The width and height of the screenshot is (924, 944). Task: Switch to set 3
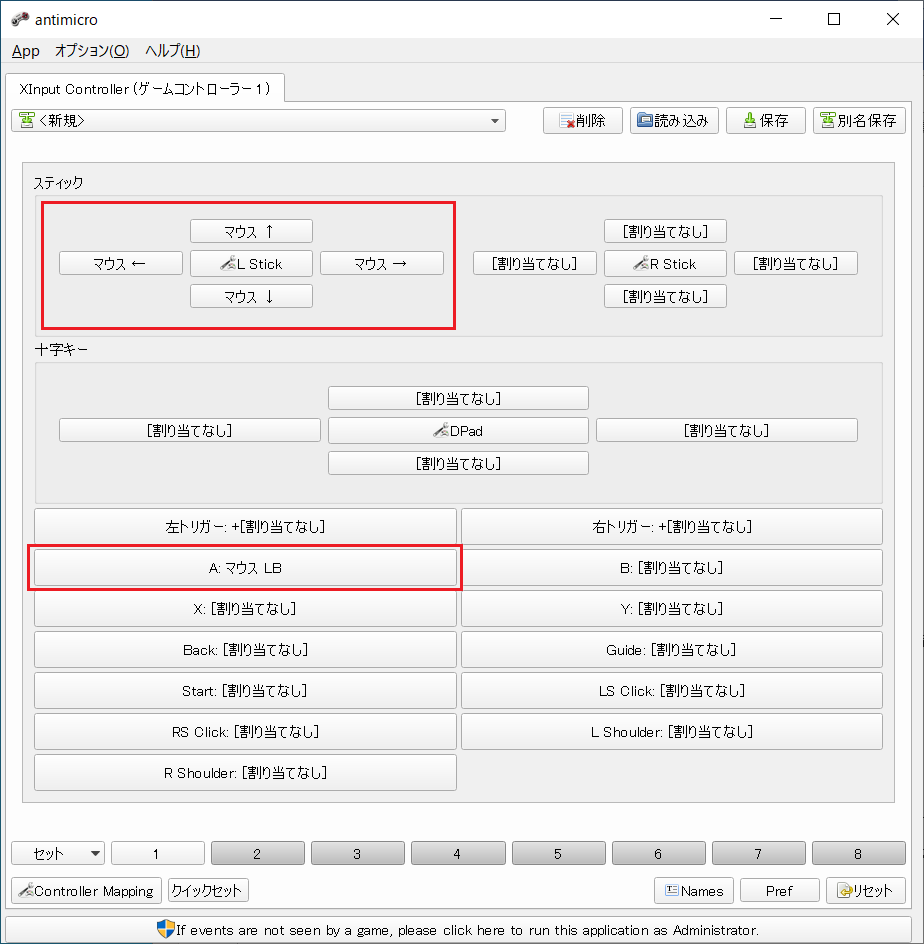tap(358, 853)
